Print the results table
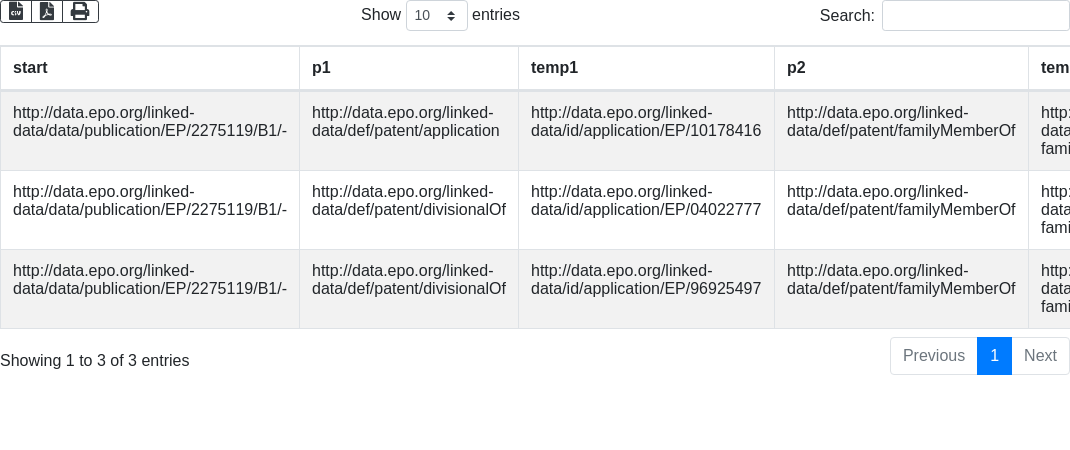Screen dimensions: 1070x450 (80, 11)
